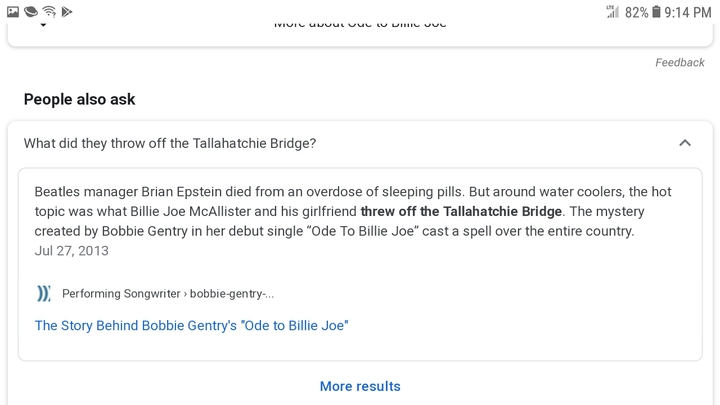Collapse answer using the up chevron
Viewport: 720px width, 405px height.
(685, 143)
